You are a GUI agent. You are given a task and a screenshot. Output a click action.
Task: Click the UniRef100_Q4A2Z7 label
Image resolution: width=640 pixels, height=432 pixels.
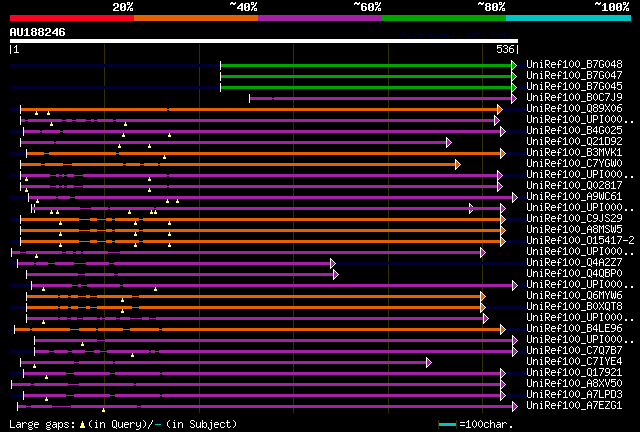pyautogui.click(x=574, y=263)
